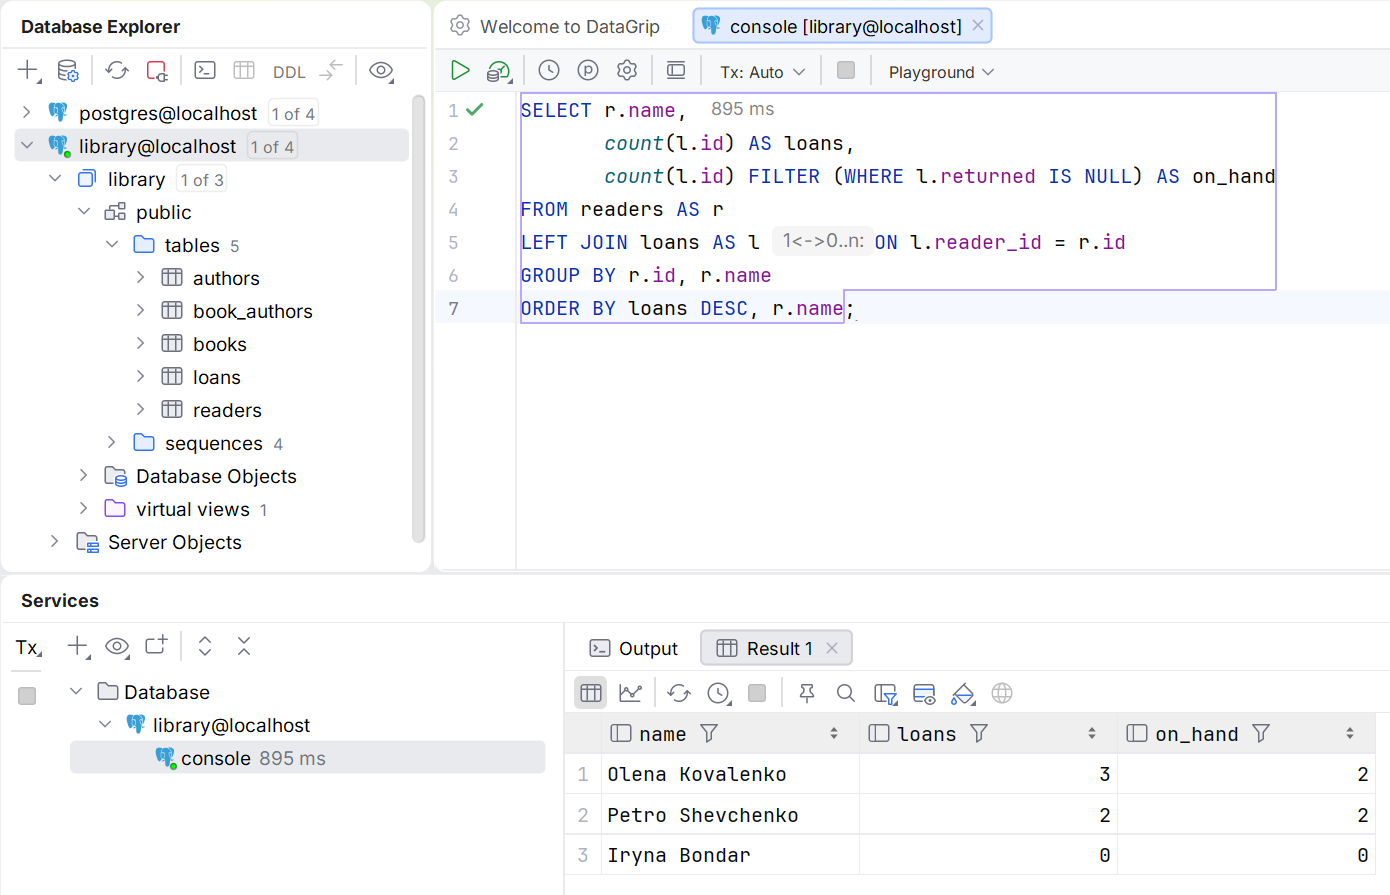Collapse the public schema node
This screenshot has width=1390, height=895.
click(84, 211)
